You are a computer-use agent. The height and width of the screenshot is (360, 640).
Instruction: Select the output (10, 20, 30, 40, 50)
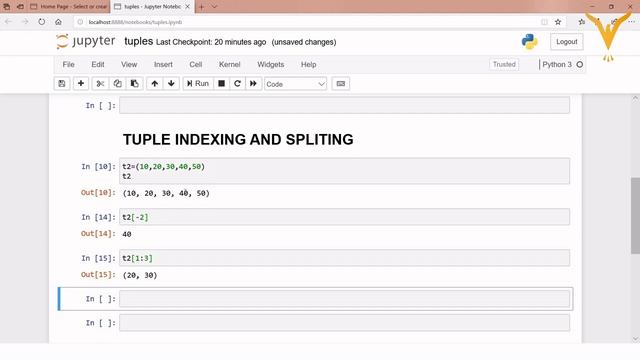(166, 193)
